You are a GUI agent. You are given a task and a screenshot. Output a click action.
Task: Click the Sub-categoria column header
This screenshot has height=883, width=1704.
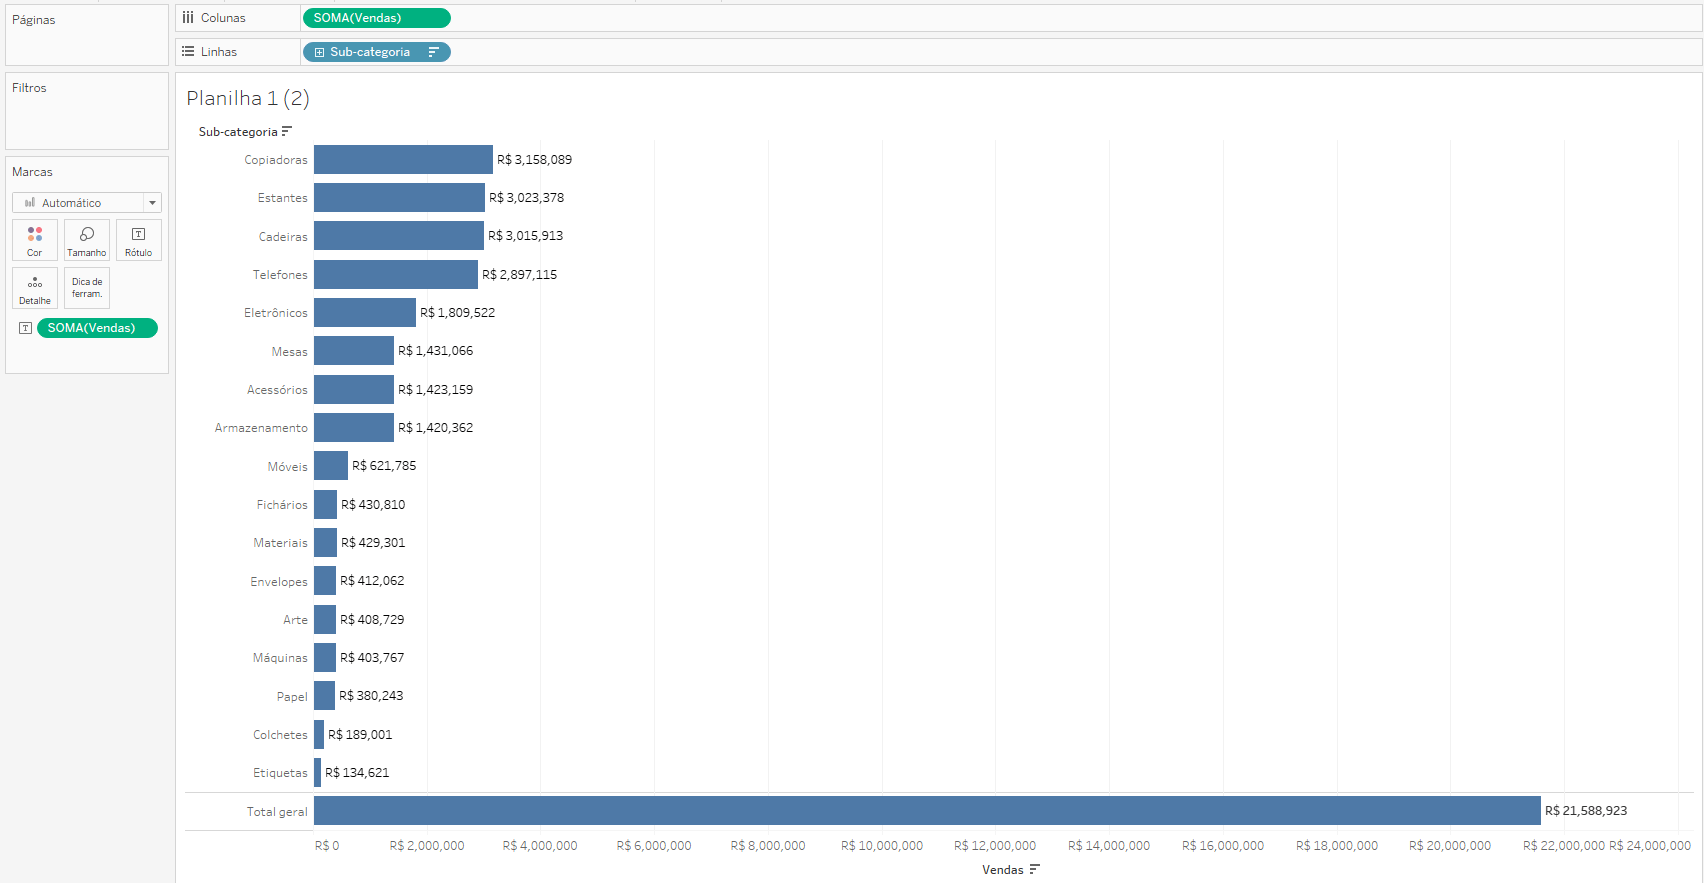tap(238, 132)
